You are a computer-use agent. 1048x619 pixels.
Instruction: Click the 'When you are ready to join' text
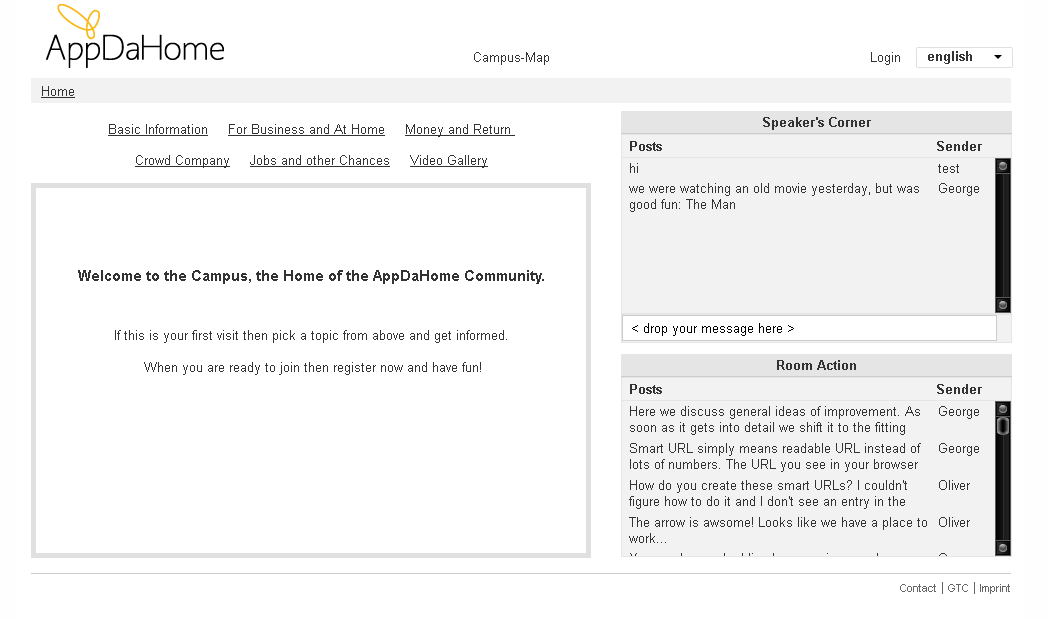313,368
